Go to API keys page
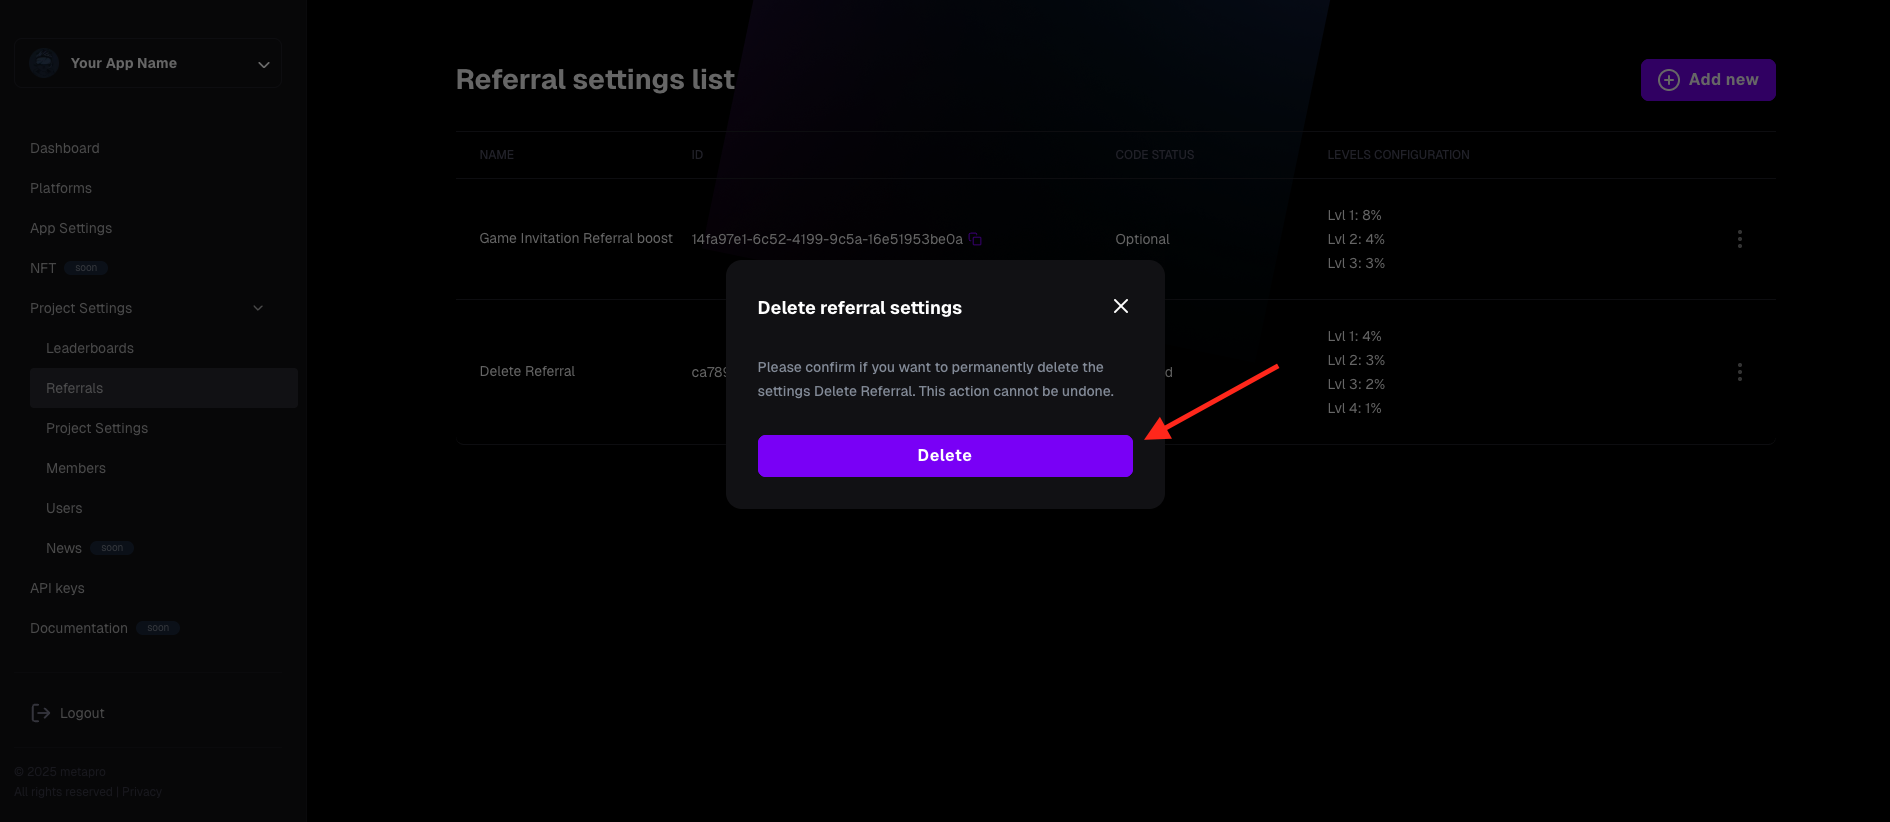 point(57,588)
